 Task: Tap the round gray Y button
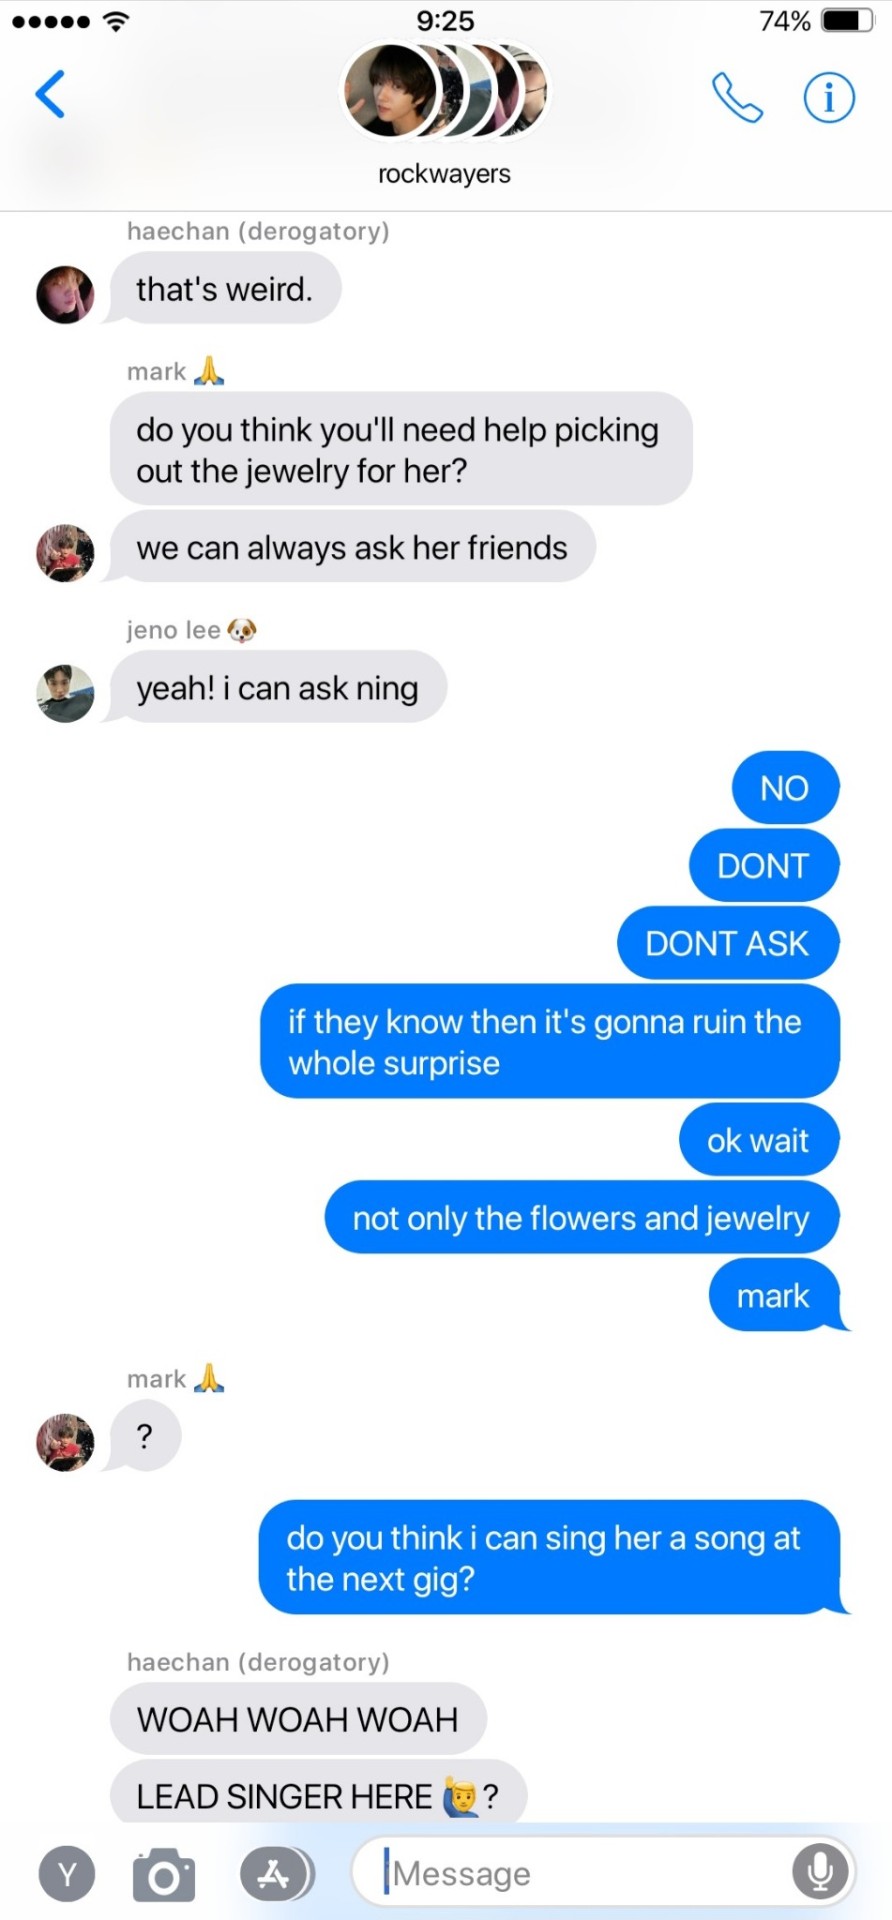67,1874
